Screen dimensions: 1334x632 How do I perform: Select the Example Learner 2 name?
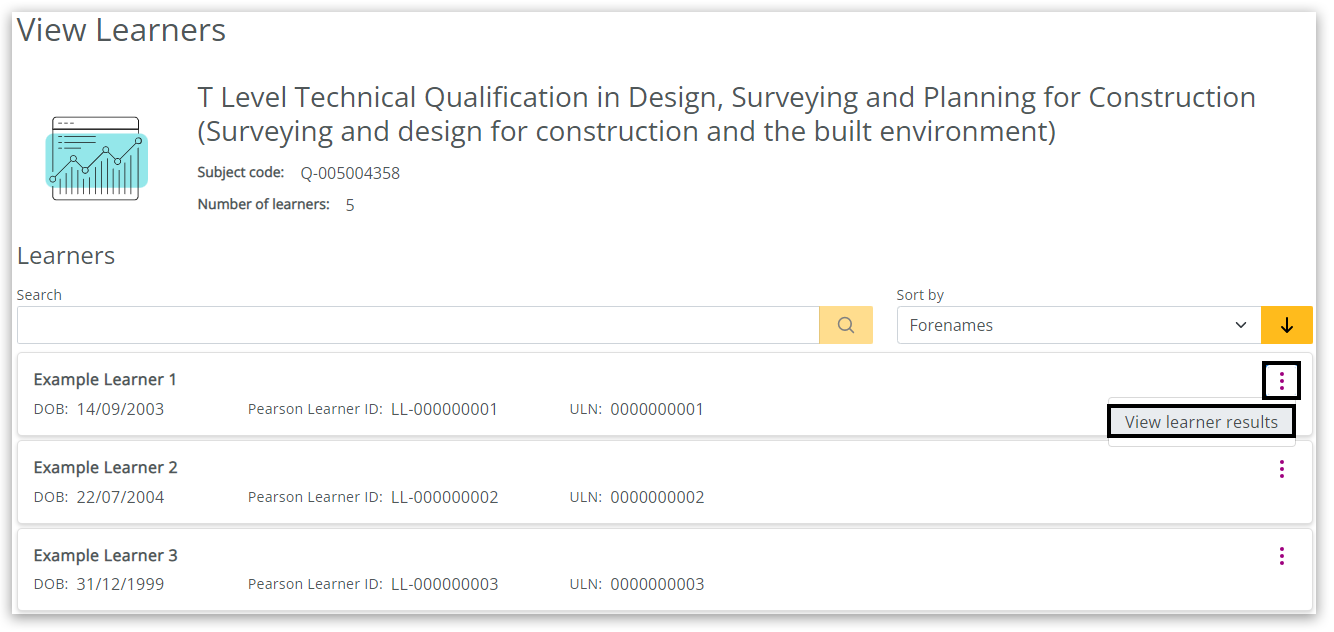click(x=105, y=468)
